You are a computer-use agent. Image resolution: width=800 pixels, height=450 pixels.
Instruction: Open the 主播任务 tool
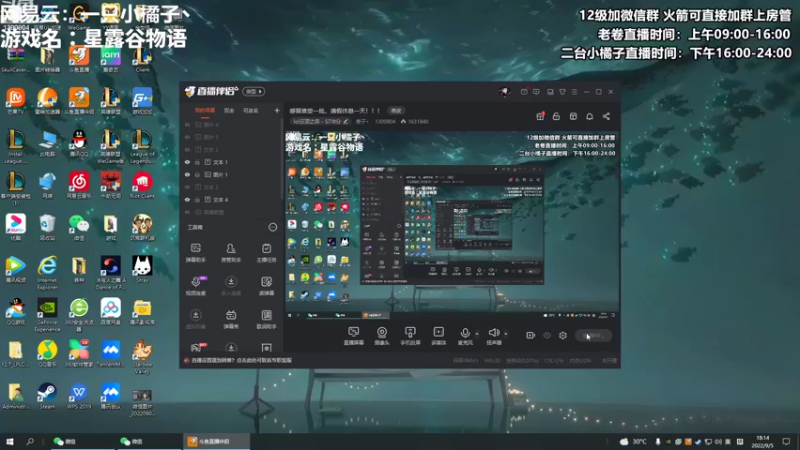point(266,252)
